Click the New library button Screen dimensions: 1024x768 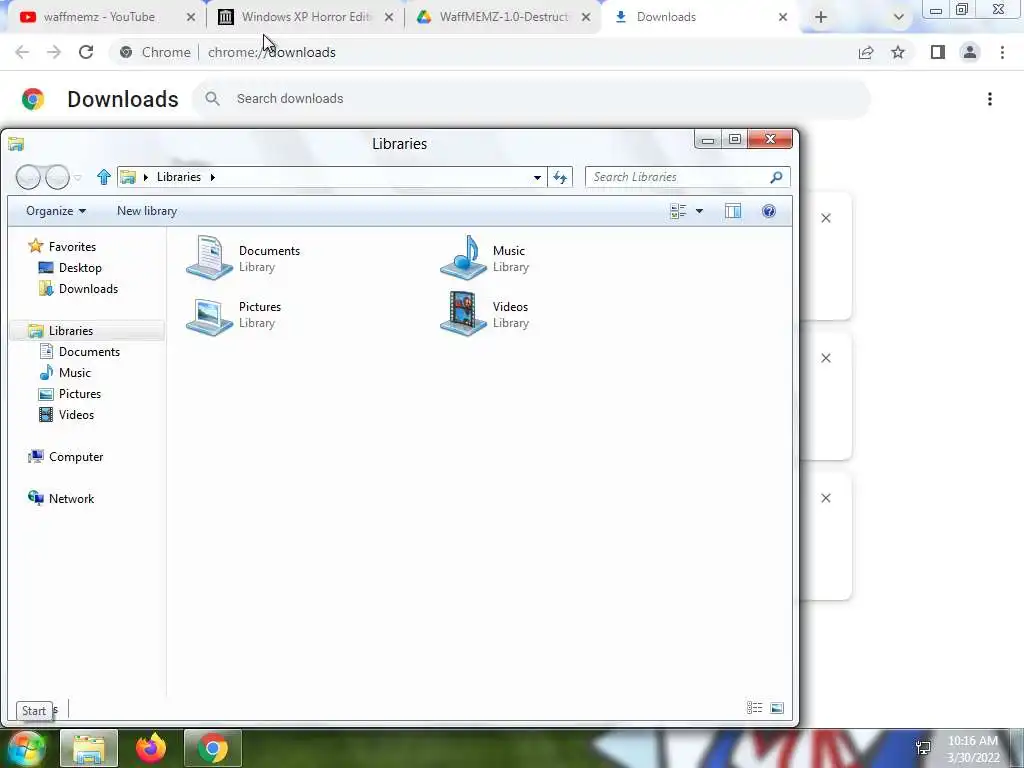click(147, 211)
